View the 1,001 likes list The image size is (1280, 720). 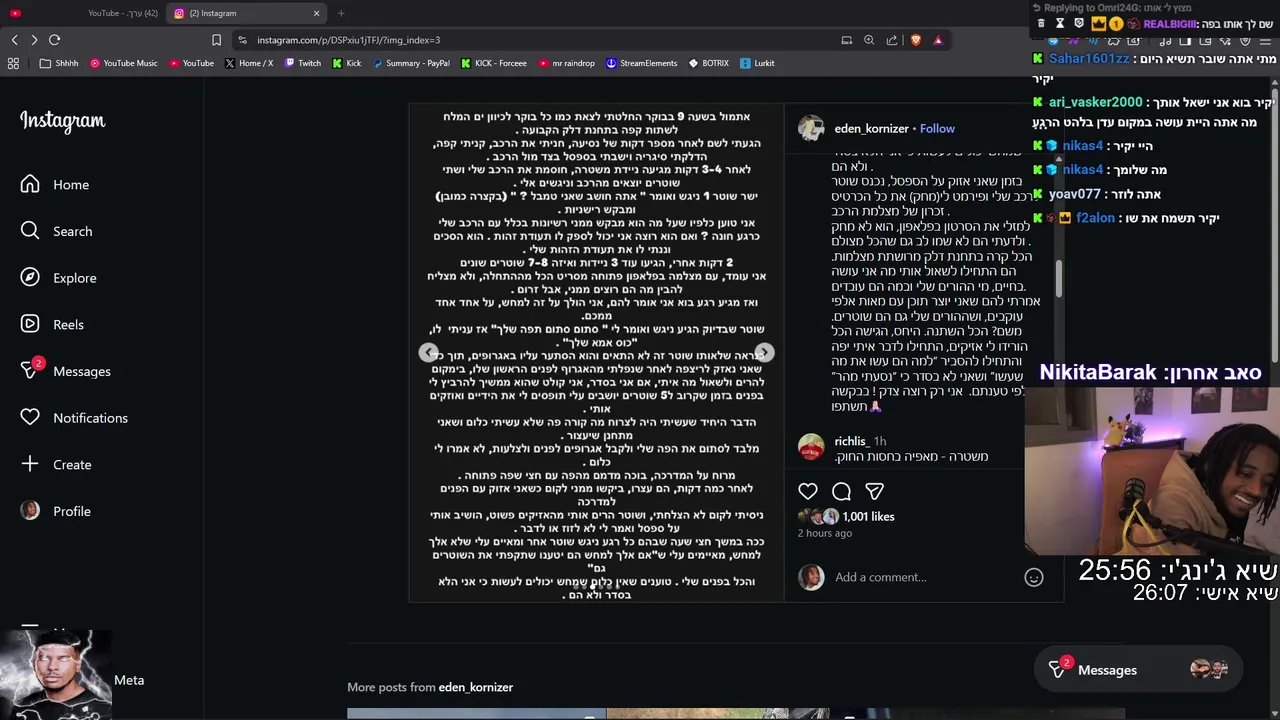(868, 516)
